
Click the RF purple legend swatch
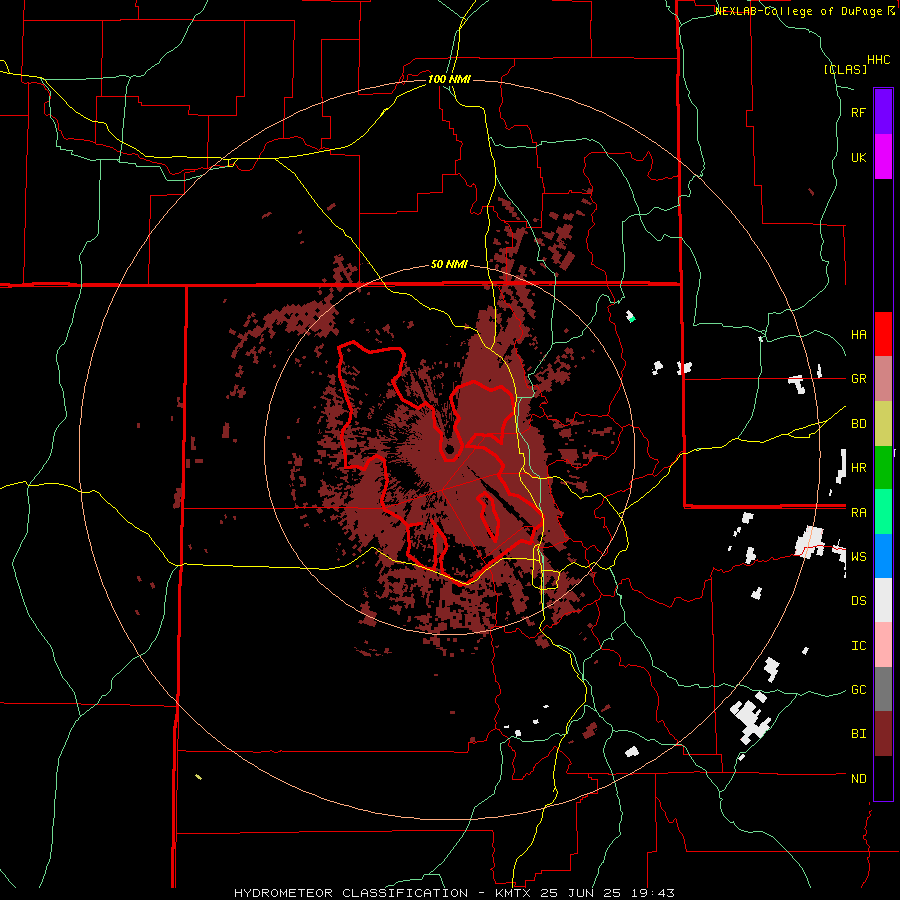point(883,112)
